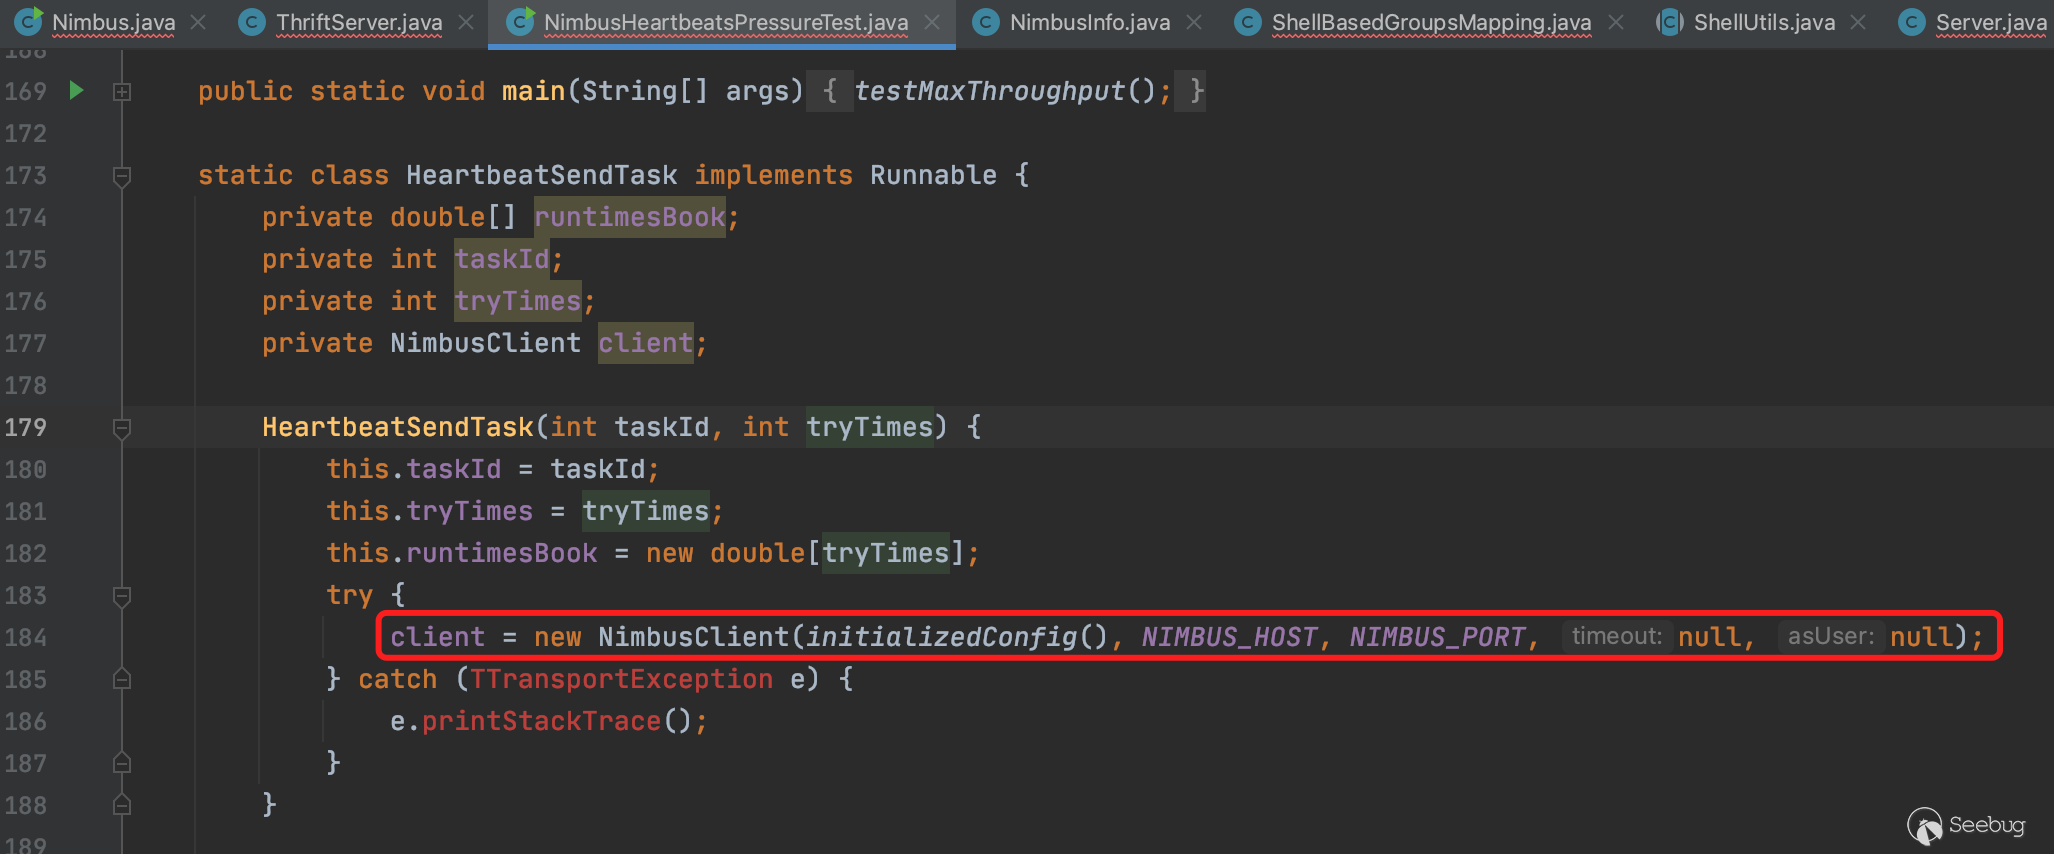Collapse the constructor fold marker at line 179

pos(122,428)
